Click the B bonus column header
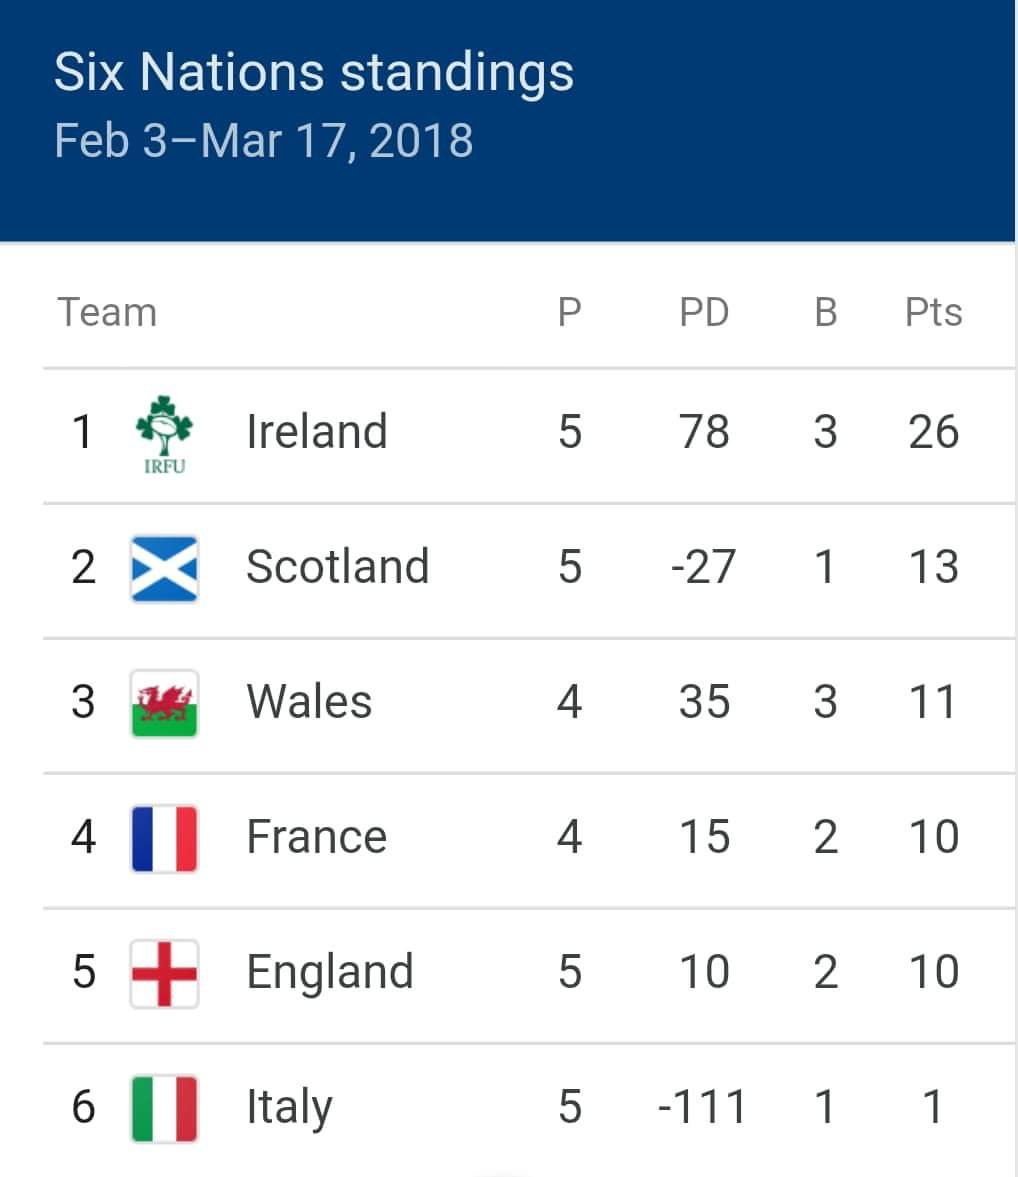The width and height of the screenshot is (1018, 1177). [825, 313]
